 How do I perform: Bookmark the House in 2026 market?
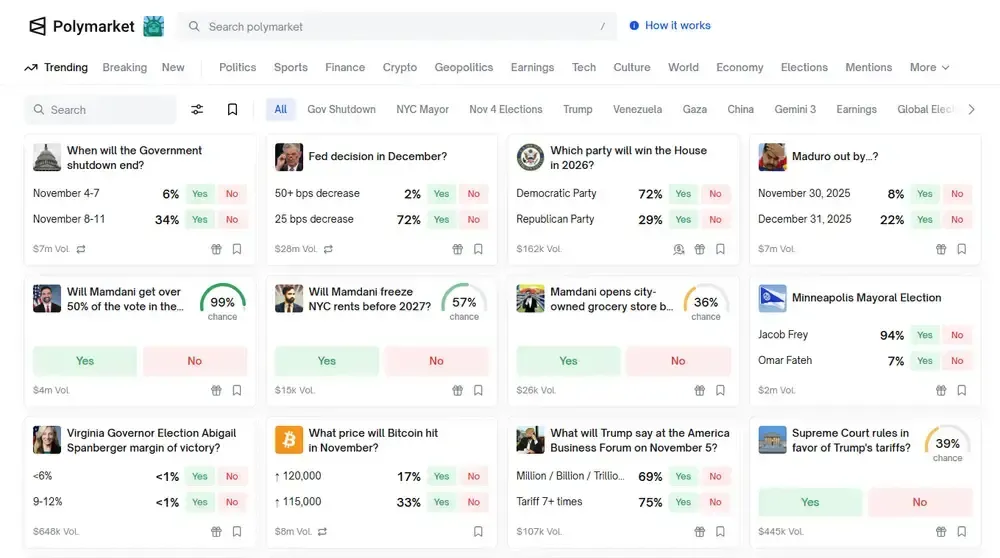pos(720,249)
